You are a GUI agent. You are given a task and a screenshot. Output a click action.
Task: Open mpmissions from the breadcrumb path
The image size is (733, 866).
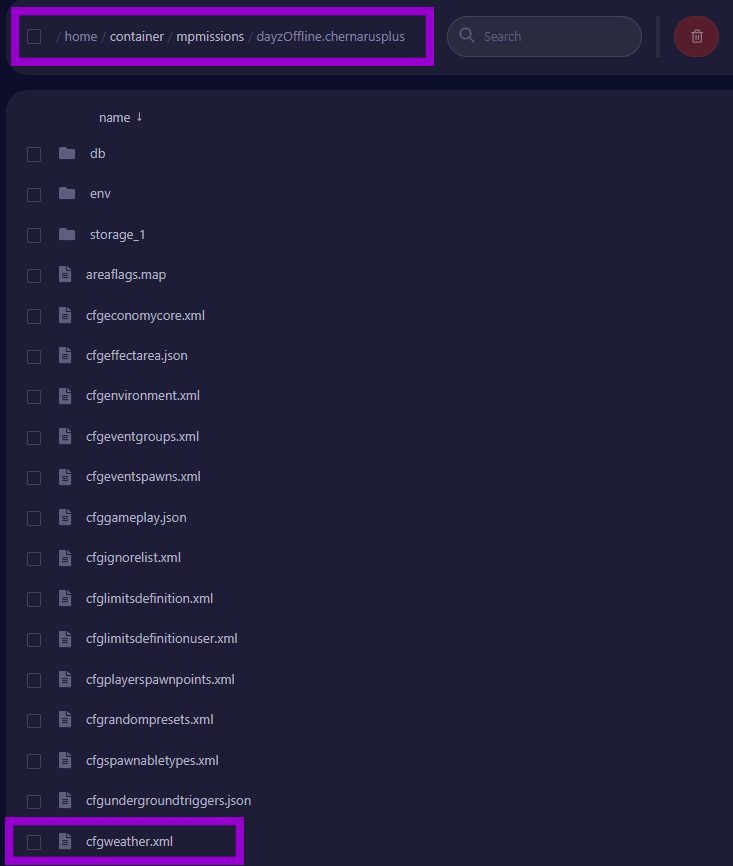click(210, 35)
